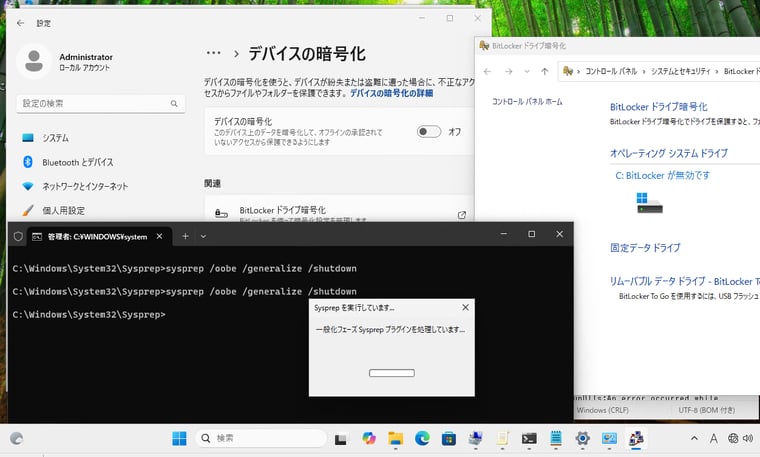Go forward in BitLocker control panel window
The height and width of the screenshot is (457, 760).
click(508, 71)
